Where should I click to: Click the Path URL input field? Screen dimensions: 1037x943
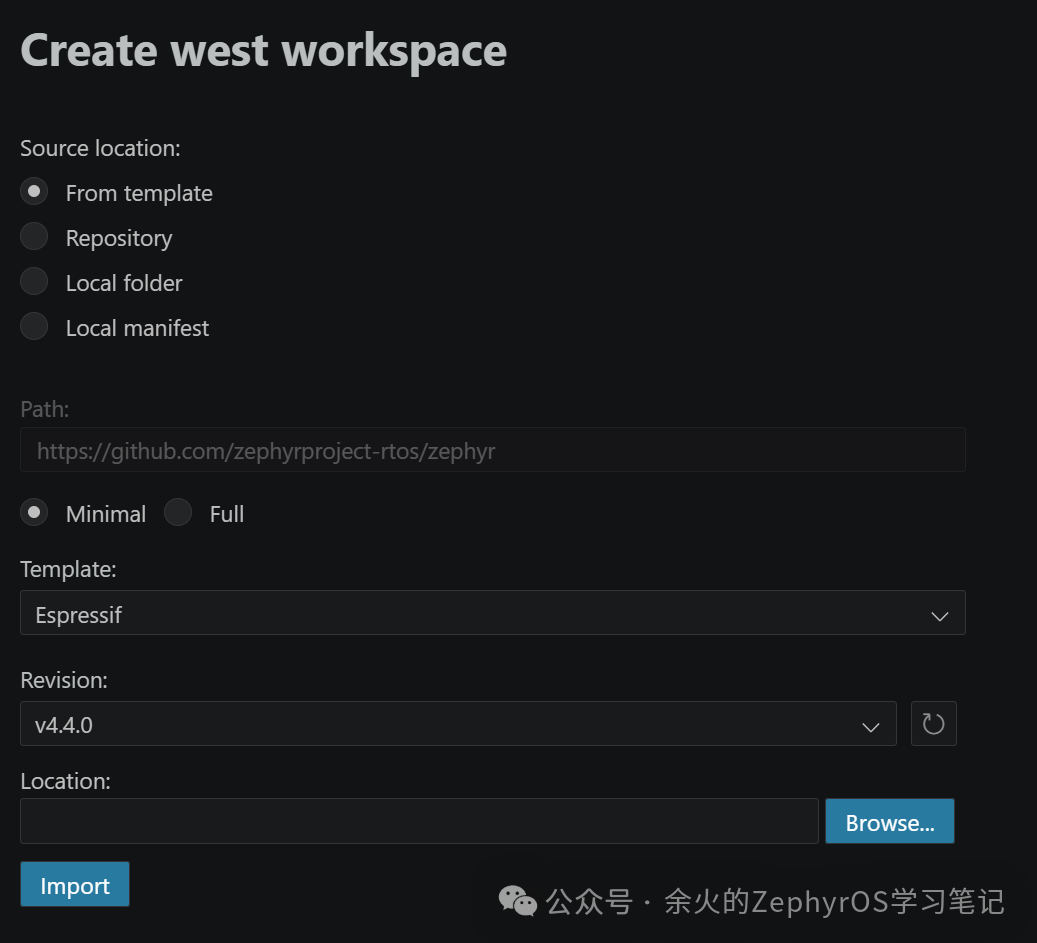[x=493, y=450]
